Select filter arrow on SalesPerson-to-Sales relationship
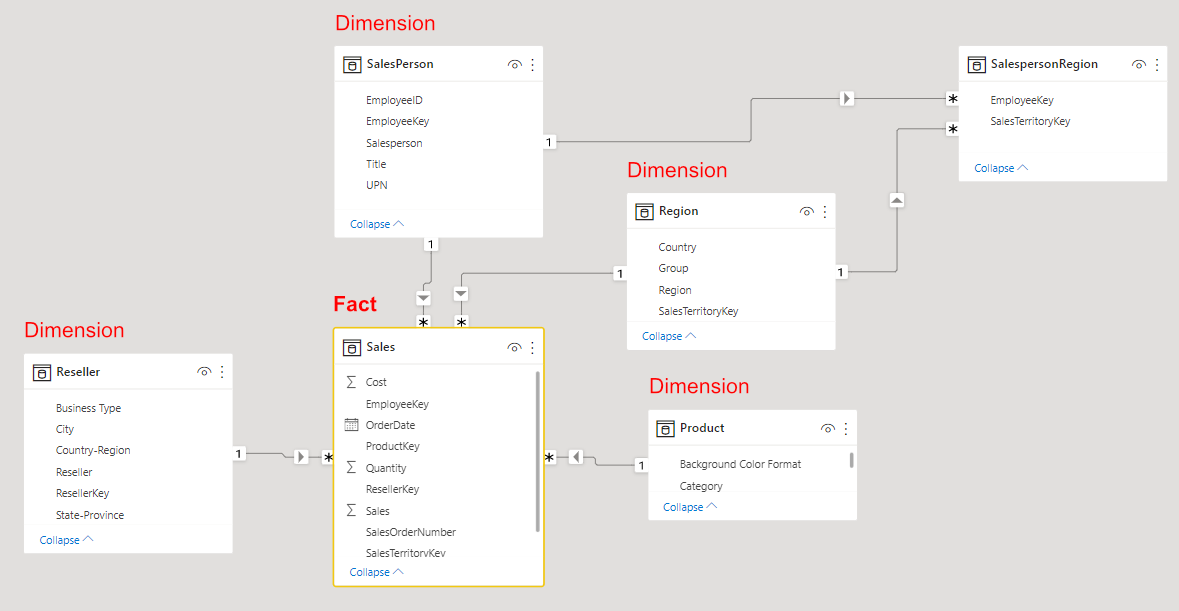 (423, 298)
